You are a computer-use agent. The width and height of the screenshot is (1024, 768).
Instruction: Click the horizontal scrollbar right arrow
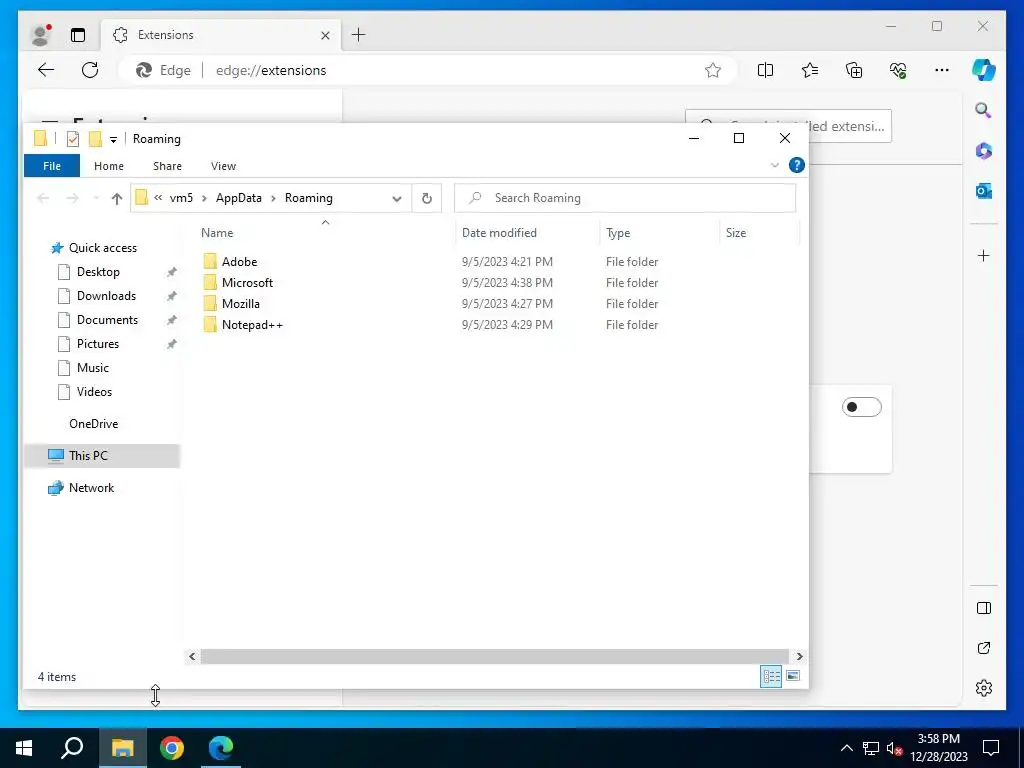(799, 656)
